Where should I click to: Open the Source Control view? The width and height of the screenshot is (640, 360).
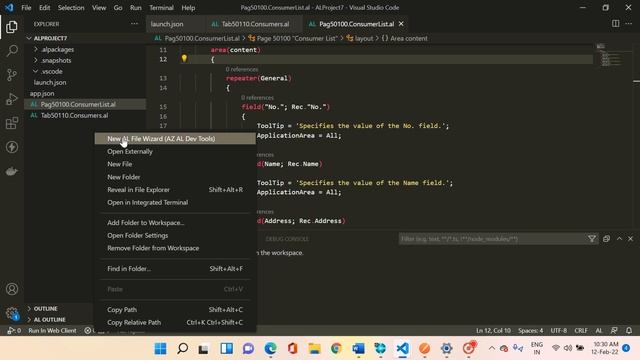click(x=12, y=75)
